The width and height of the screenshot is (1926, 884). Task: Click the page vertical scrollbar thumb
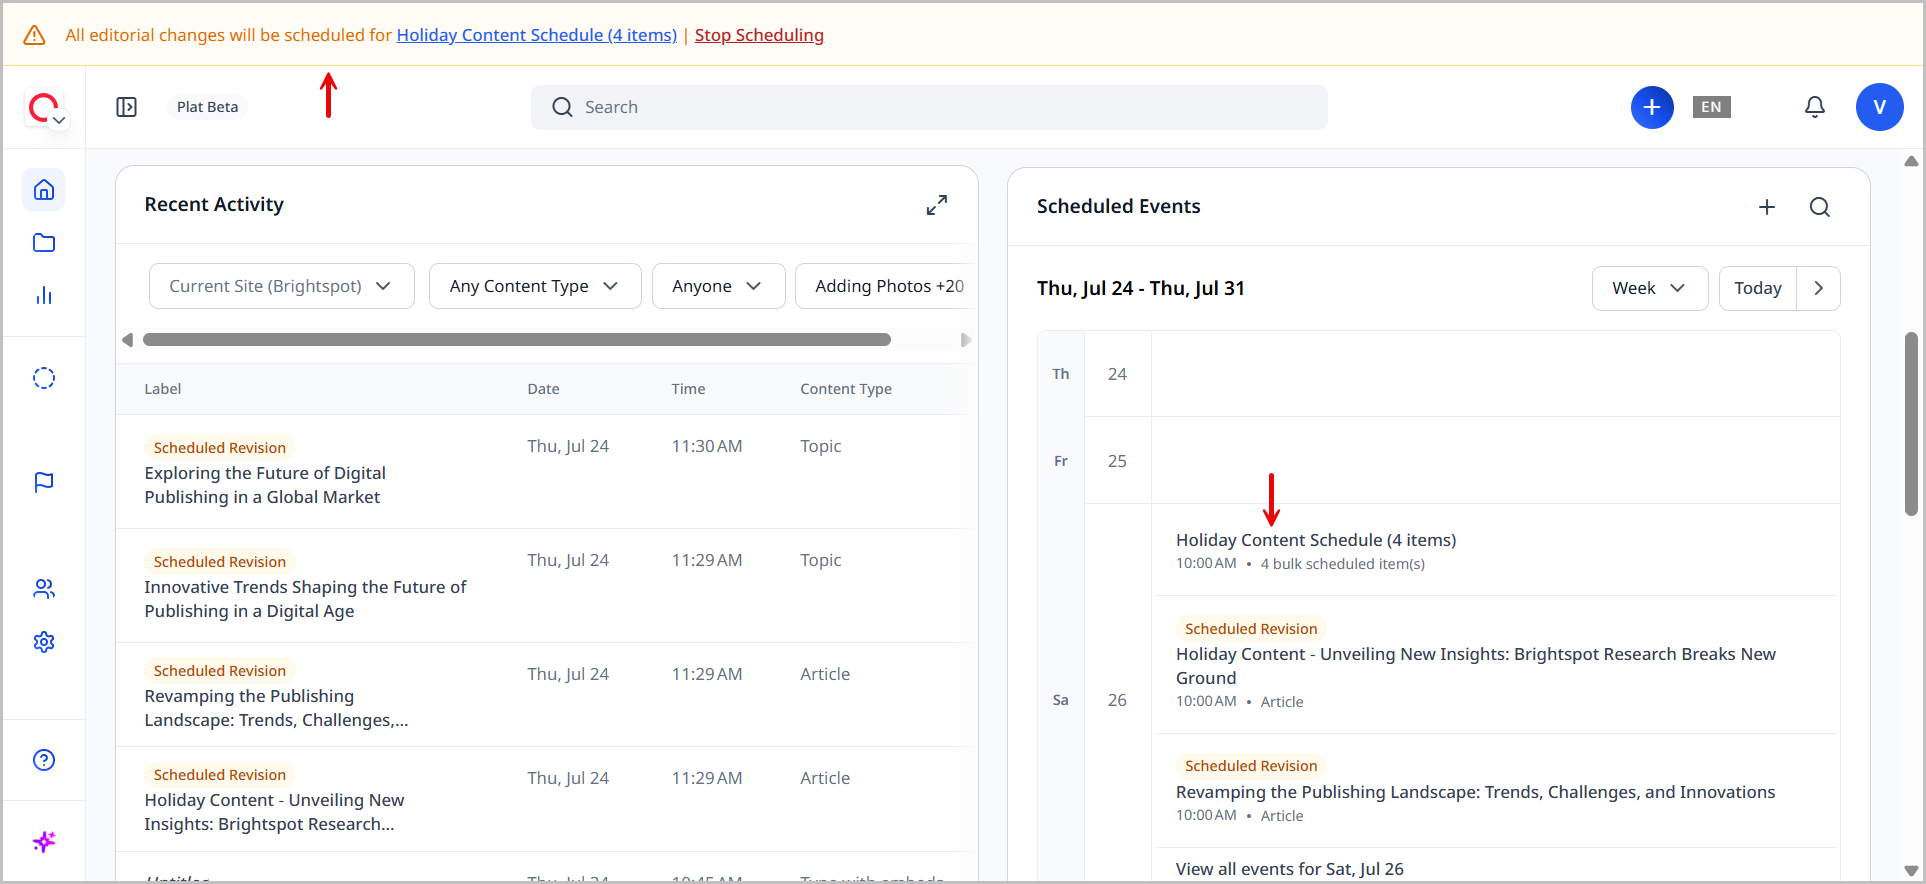coord(1911,424)
